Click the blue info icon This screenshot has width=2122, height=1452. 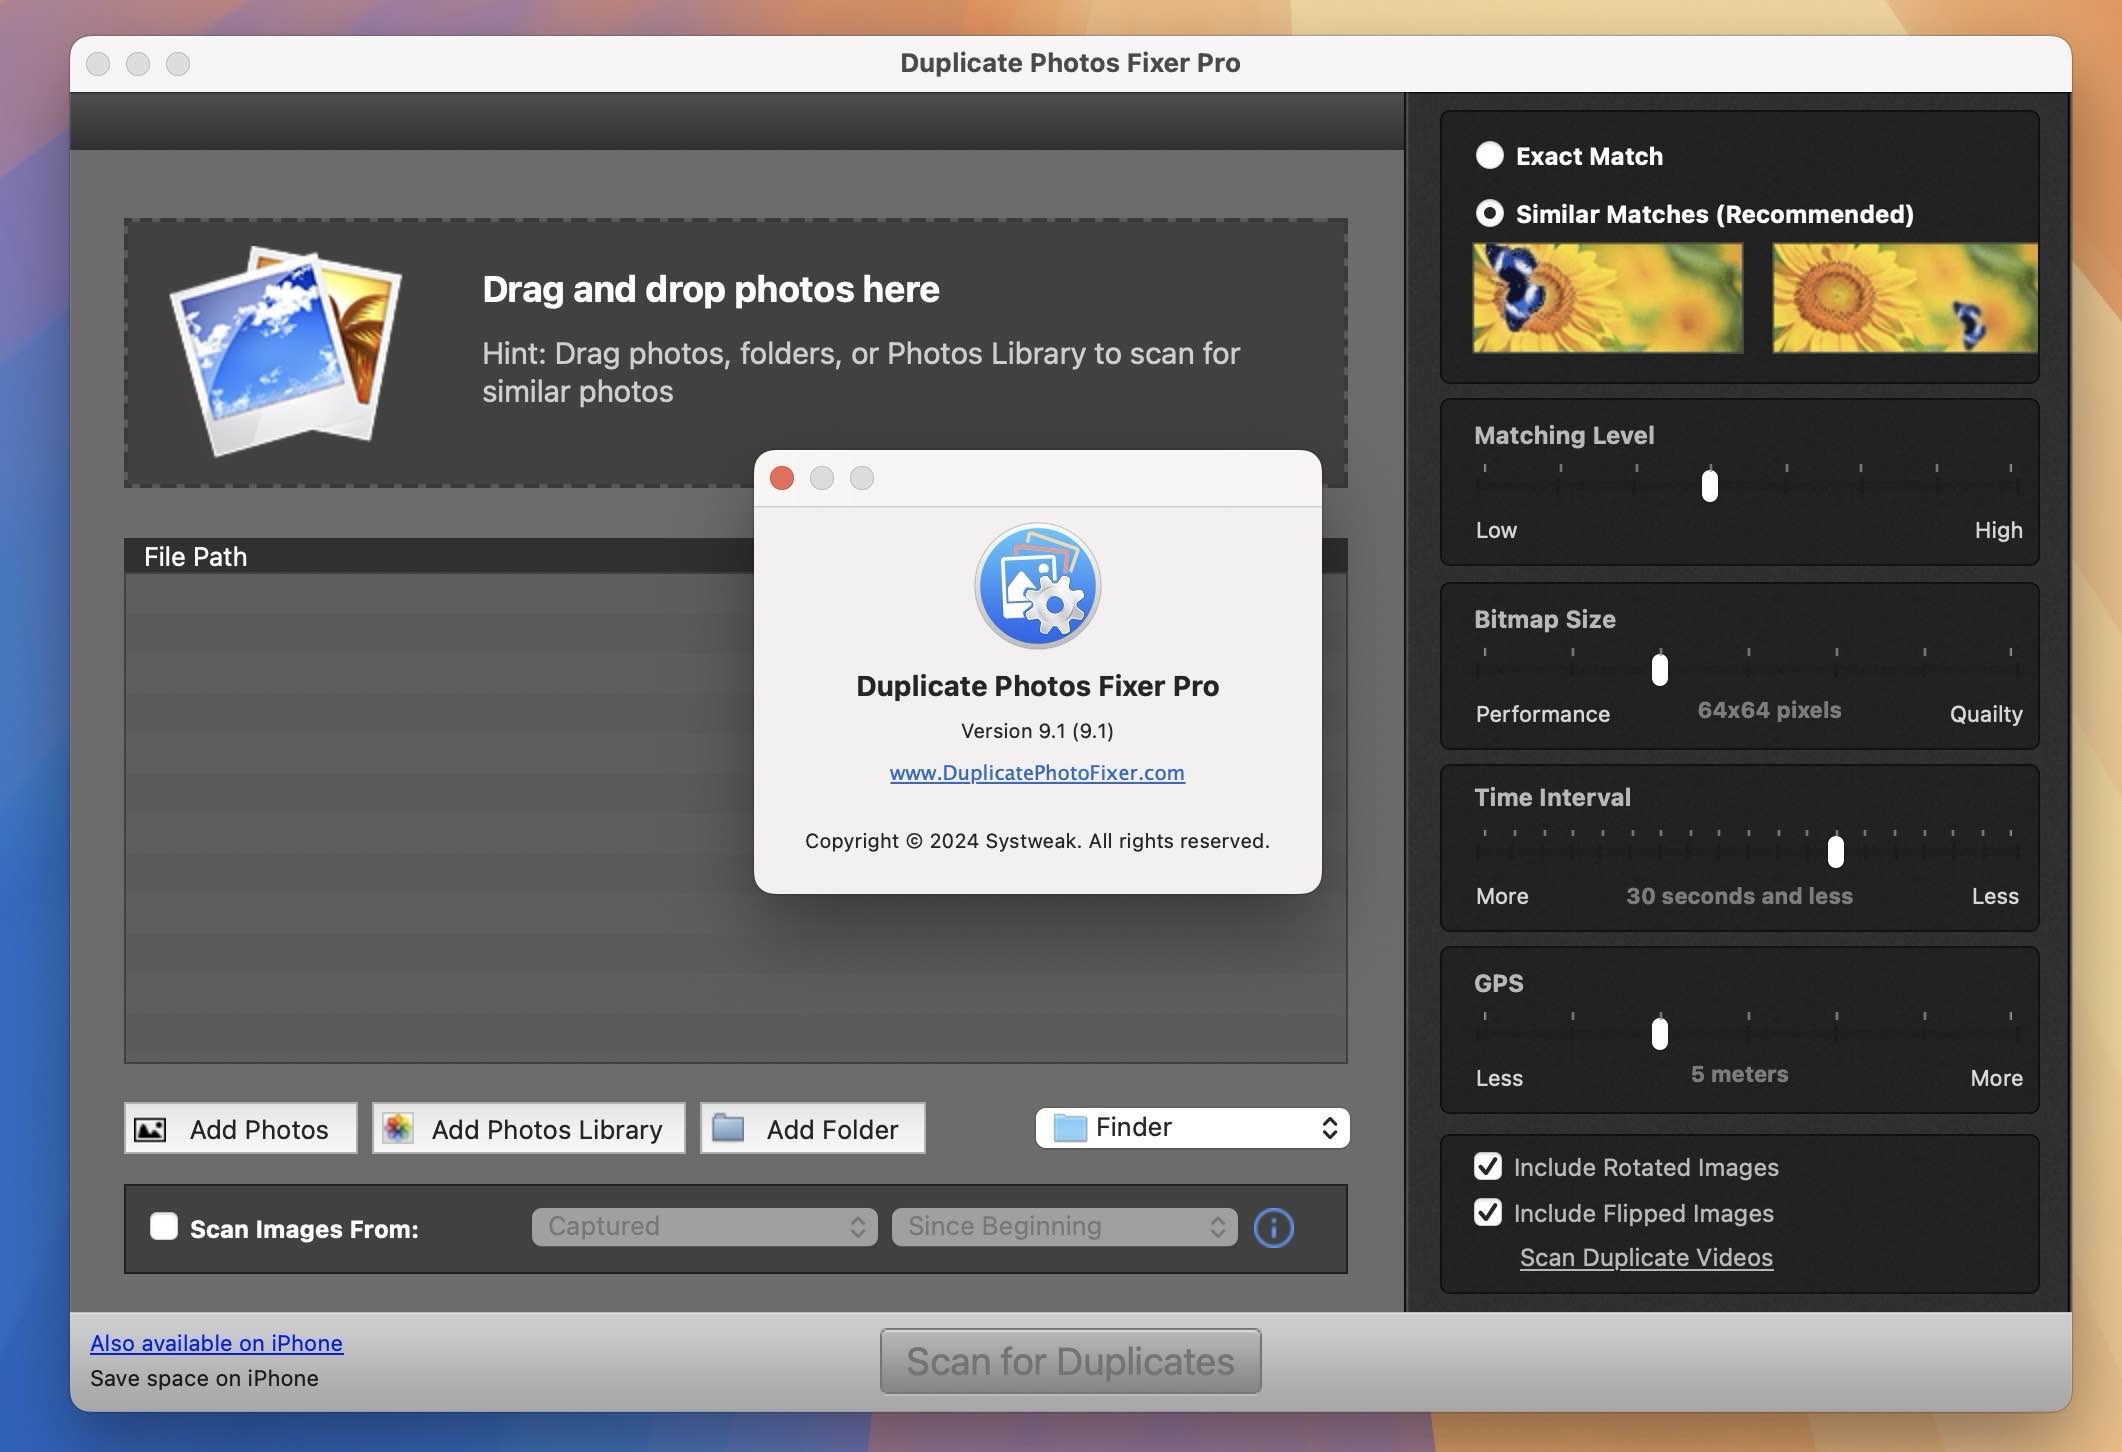[x=1273, y=1227]
